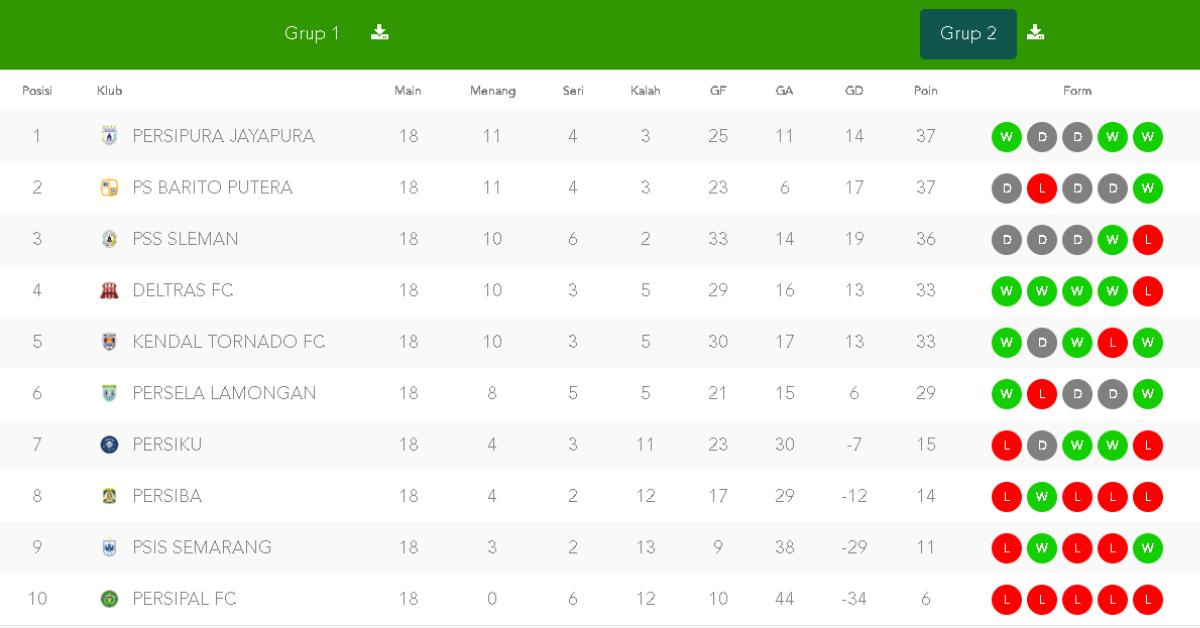1200x628 pixels.
Task: Switch to the Grup 2 tab
Action: coord(967,33)
